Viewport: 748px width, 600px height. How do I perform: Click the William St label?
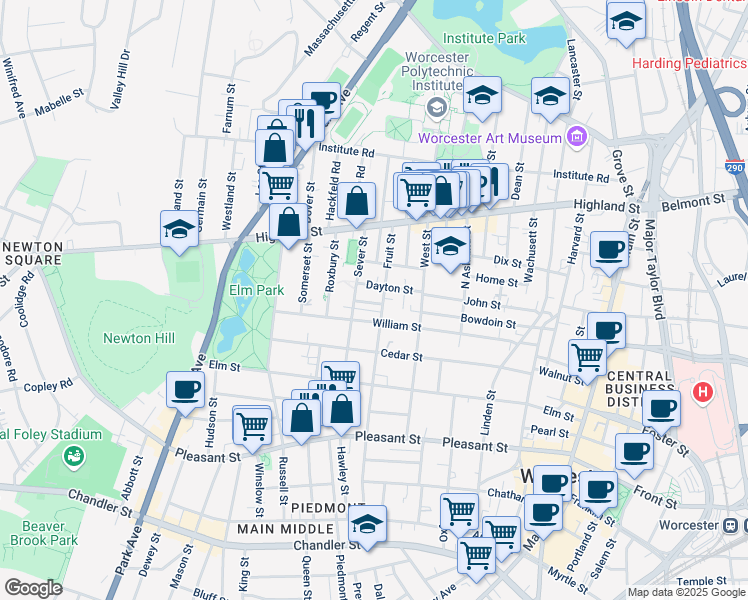coord(397,325)
